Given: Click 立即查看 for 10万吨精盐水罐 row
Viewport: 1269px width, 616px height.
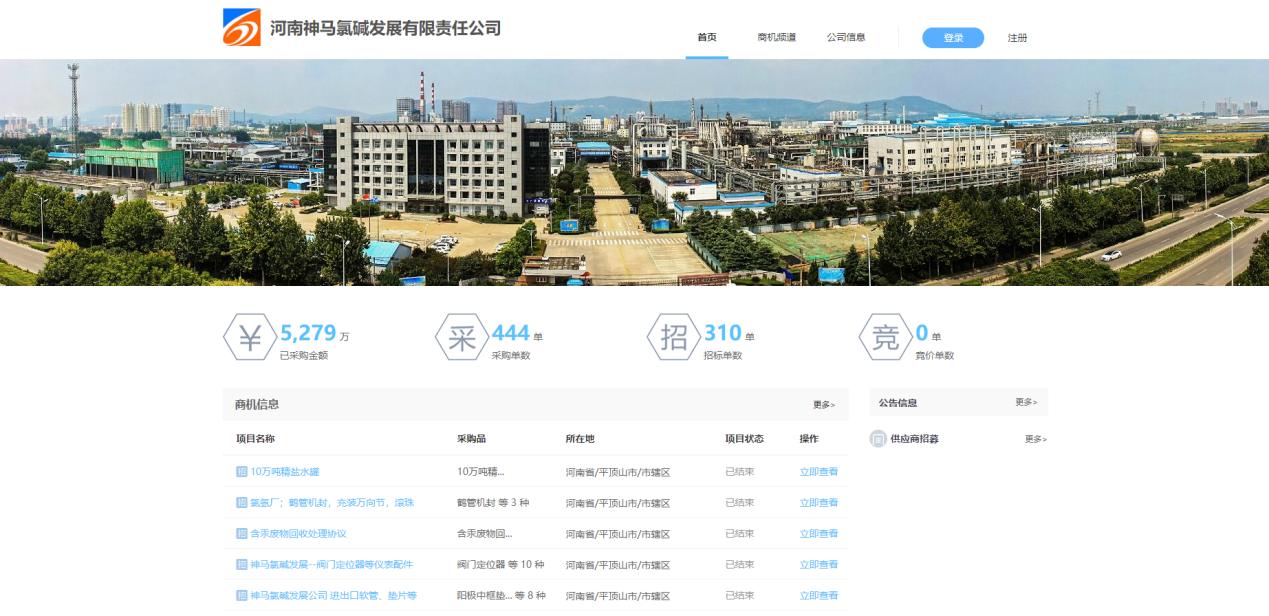Looking at the screenshot, I should pos(819,472).
